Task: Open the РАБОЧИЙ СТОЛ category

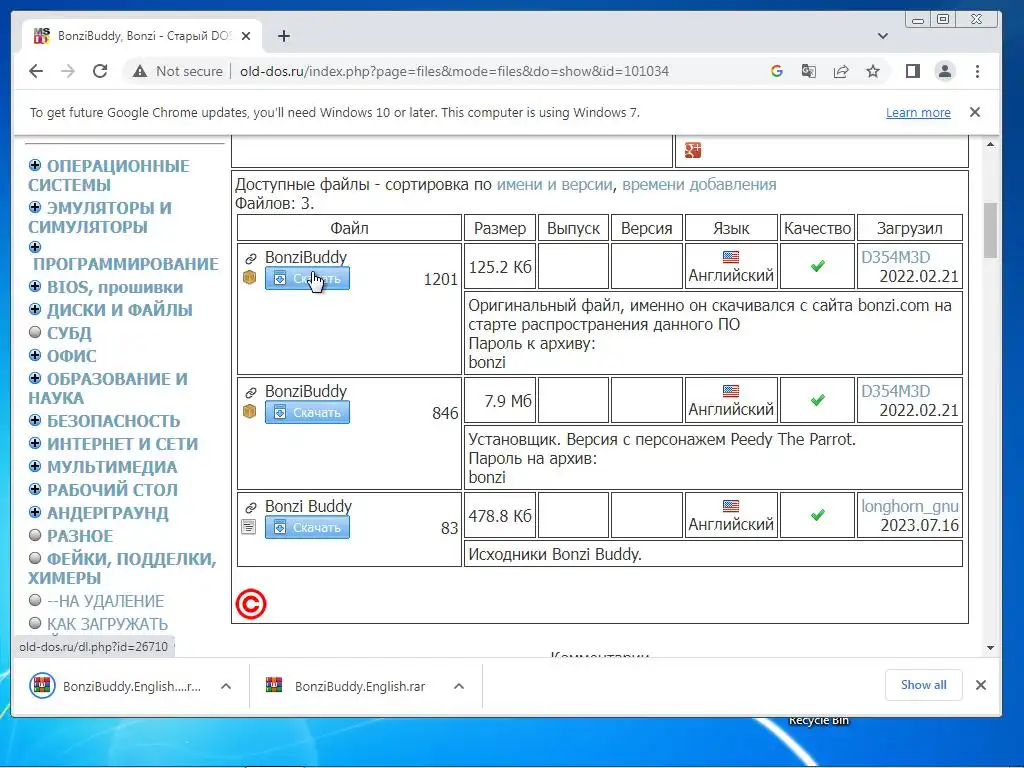Action: 112,490
